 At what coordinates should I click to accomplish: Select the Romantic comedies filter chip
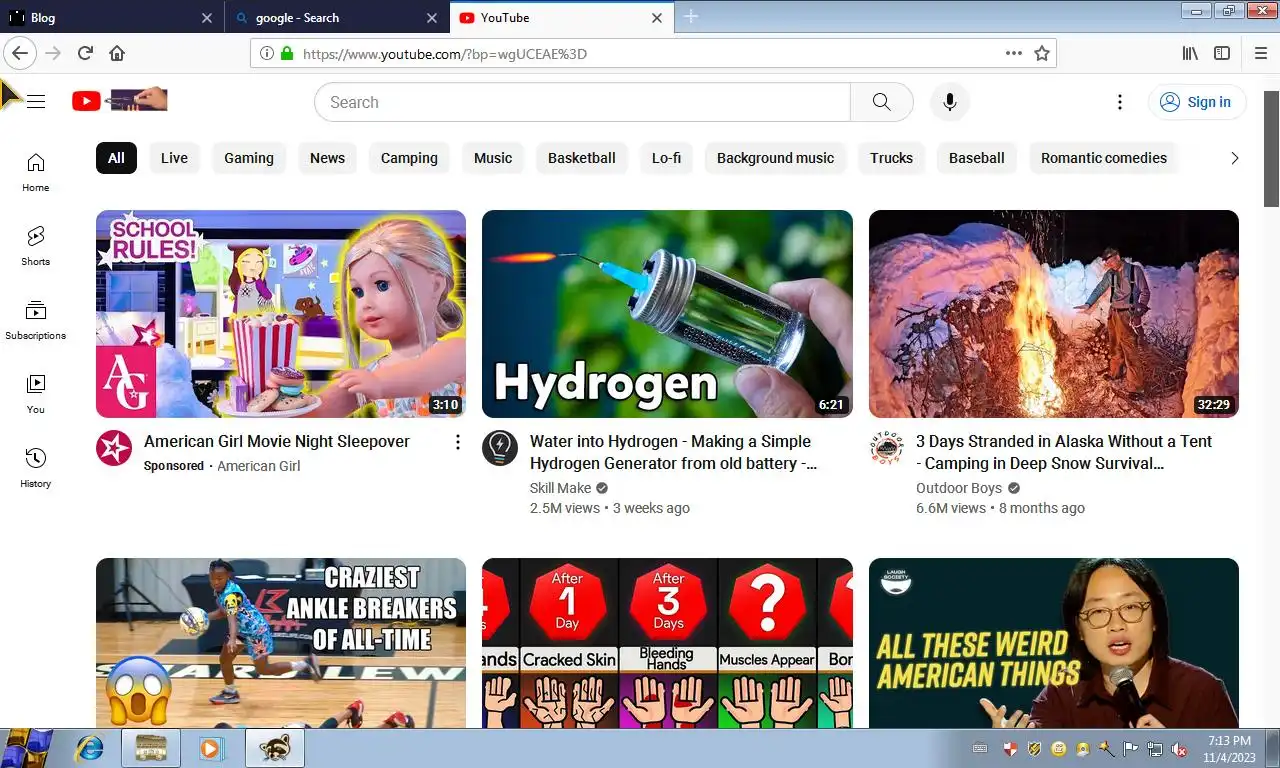point(1104,158)
